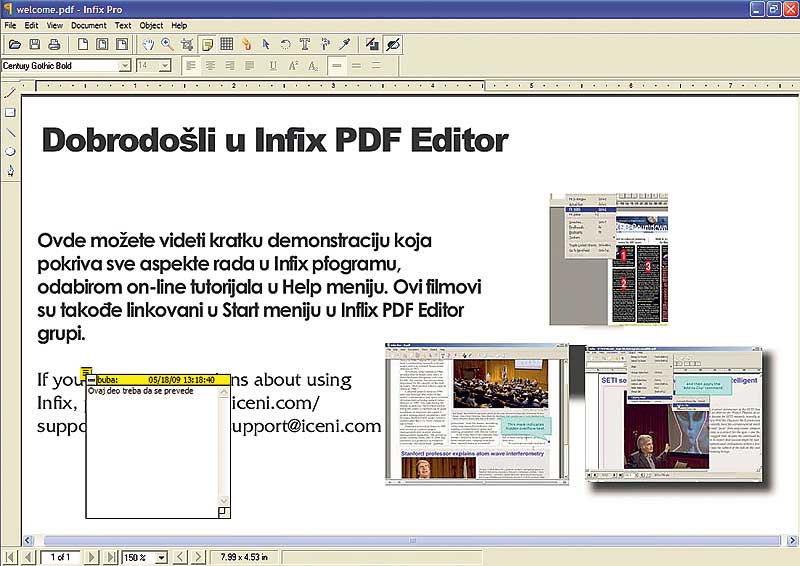Viewport: 800px width, 566px height.
Task: Set one-and-half line spacing
Action: click(x=356, y=66)
